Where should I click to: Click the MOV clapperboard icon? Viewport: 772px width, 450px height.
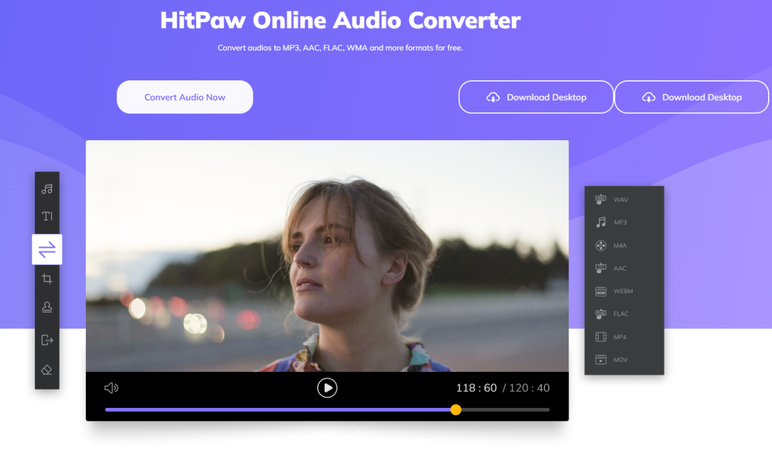pyautogui.click(x=601, y=359)
